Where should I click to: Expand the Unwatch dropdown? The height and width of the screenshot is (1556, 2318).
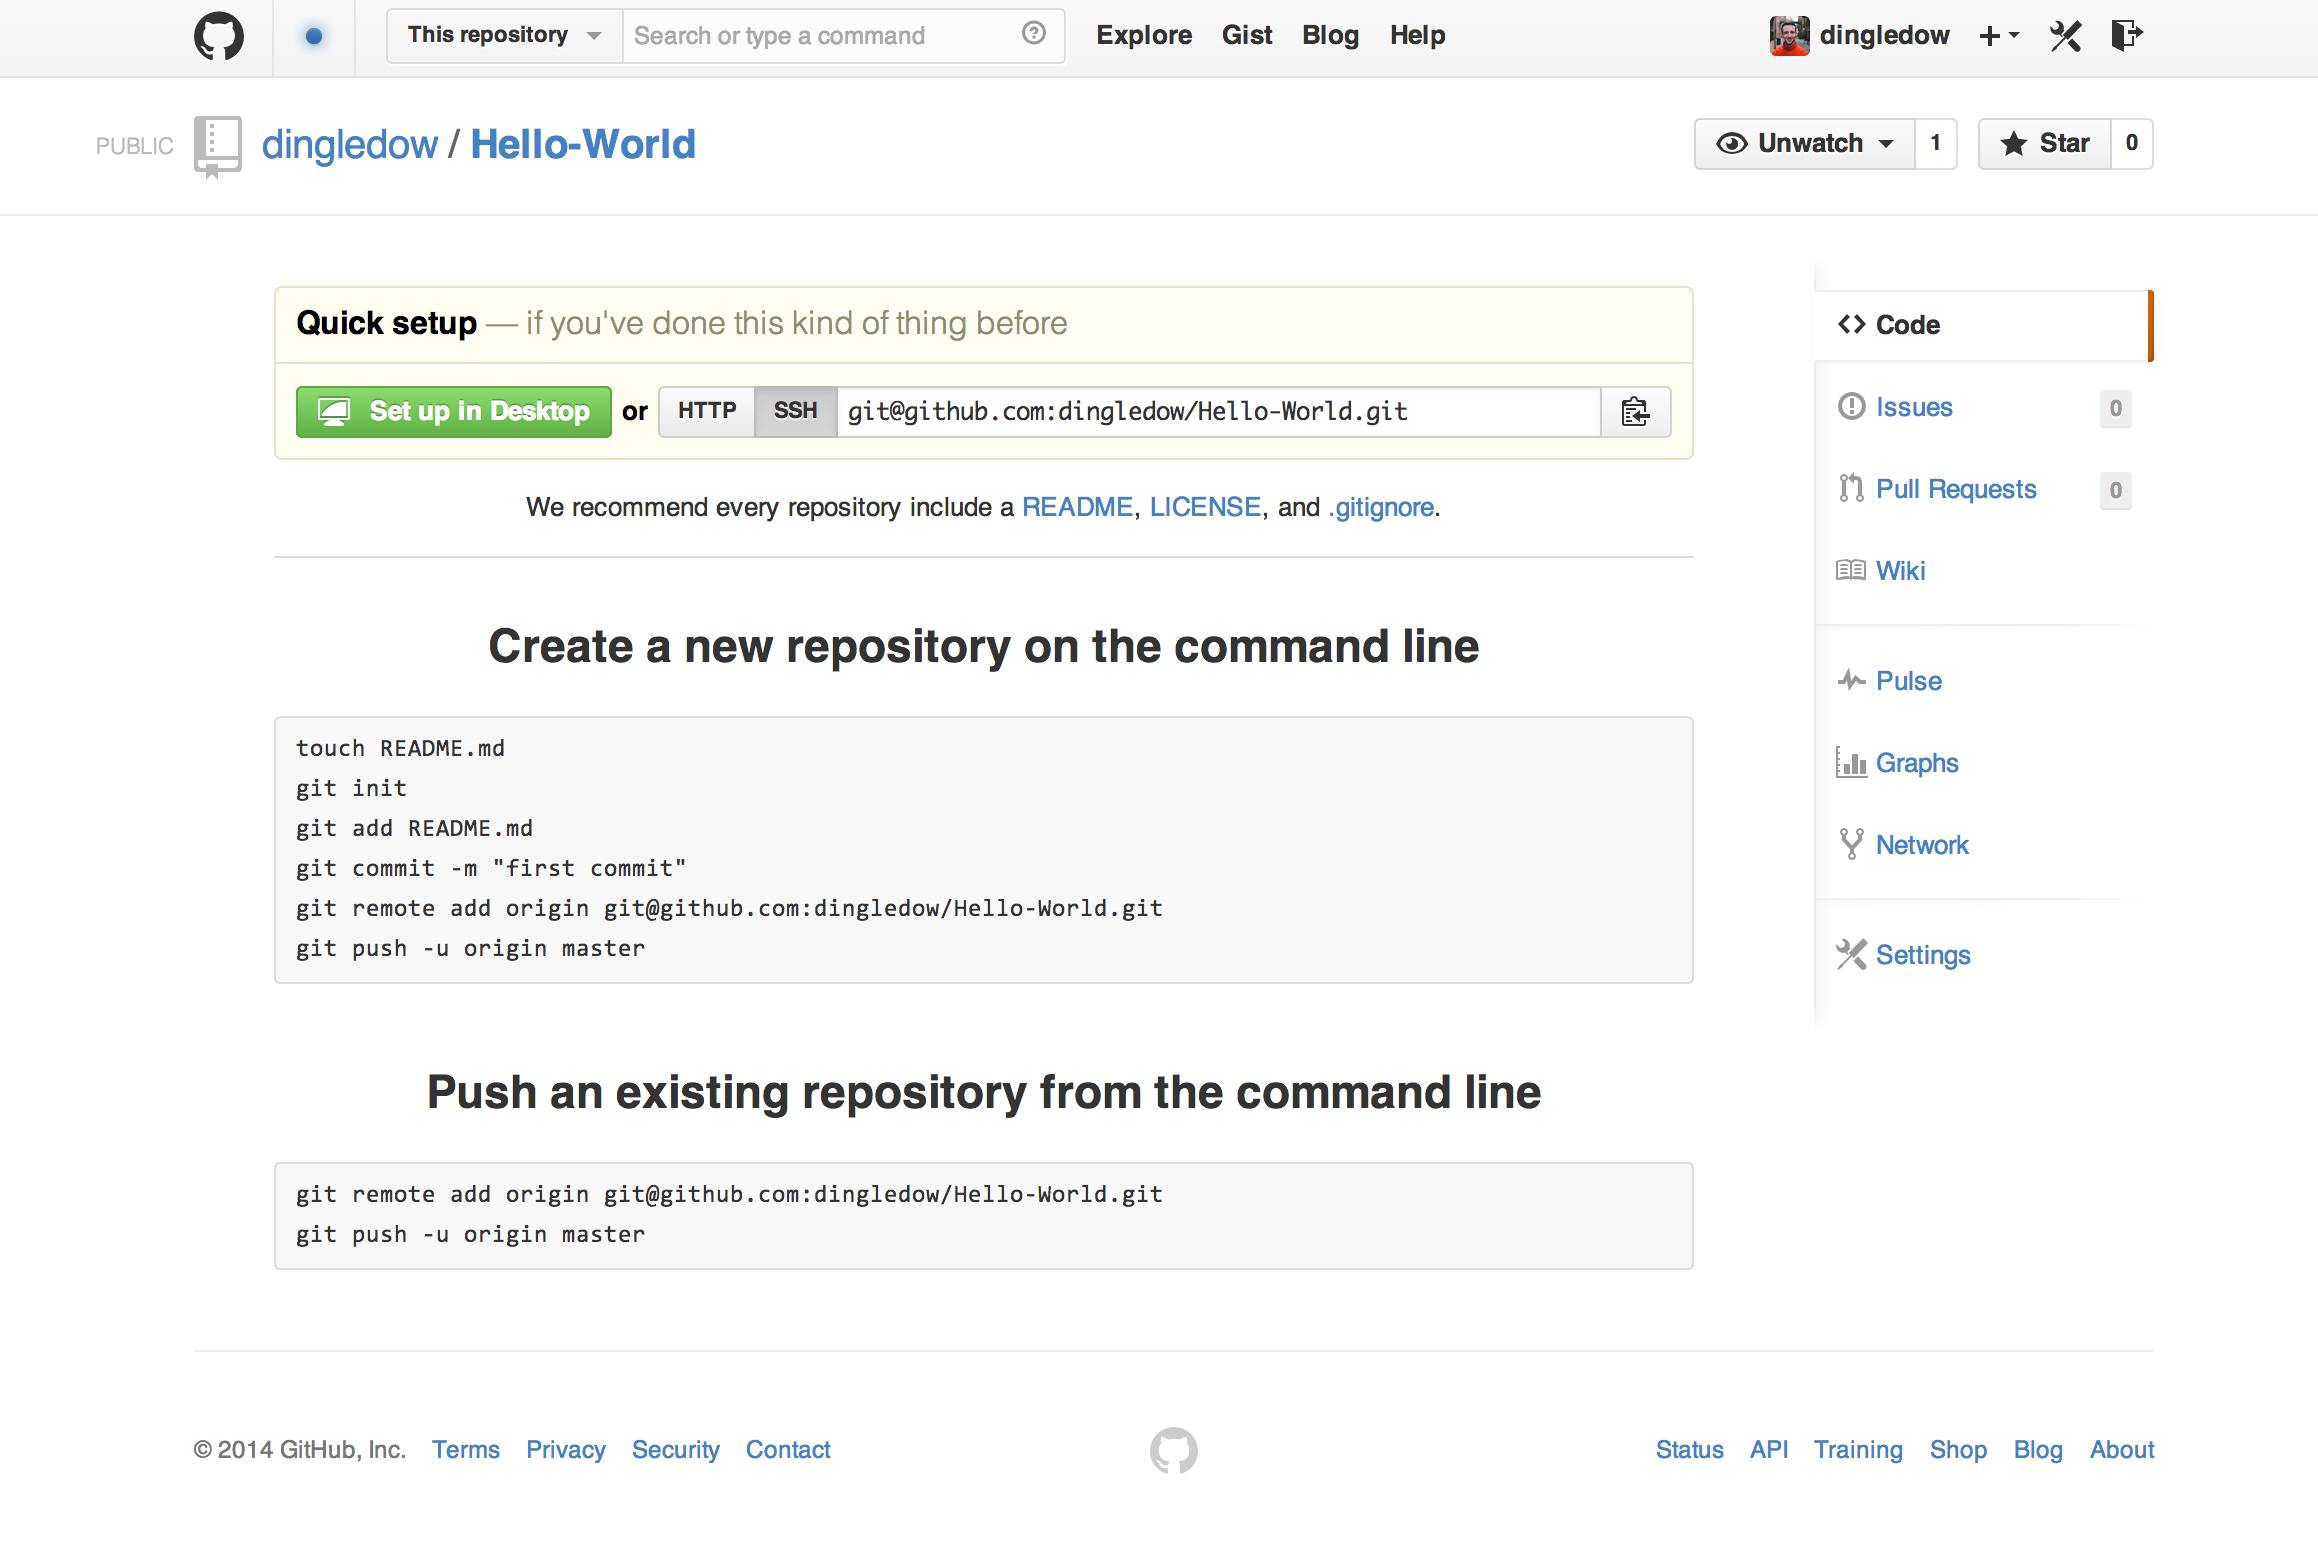(1804, 144)
